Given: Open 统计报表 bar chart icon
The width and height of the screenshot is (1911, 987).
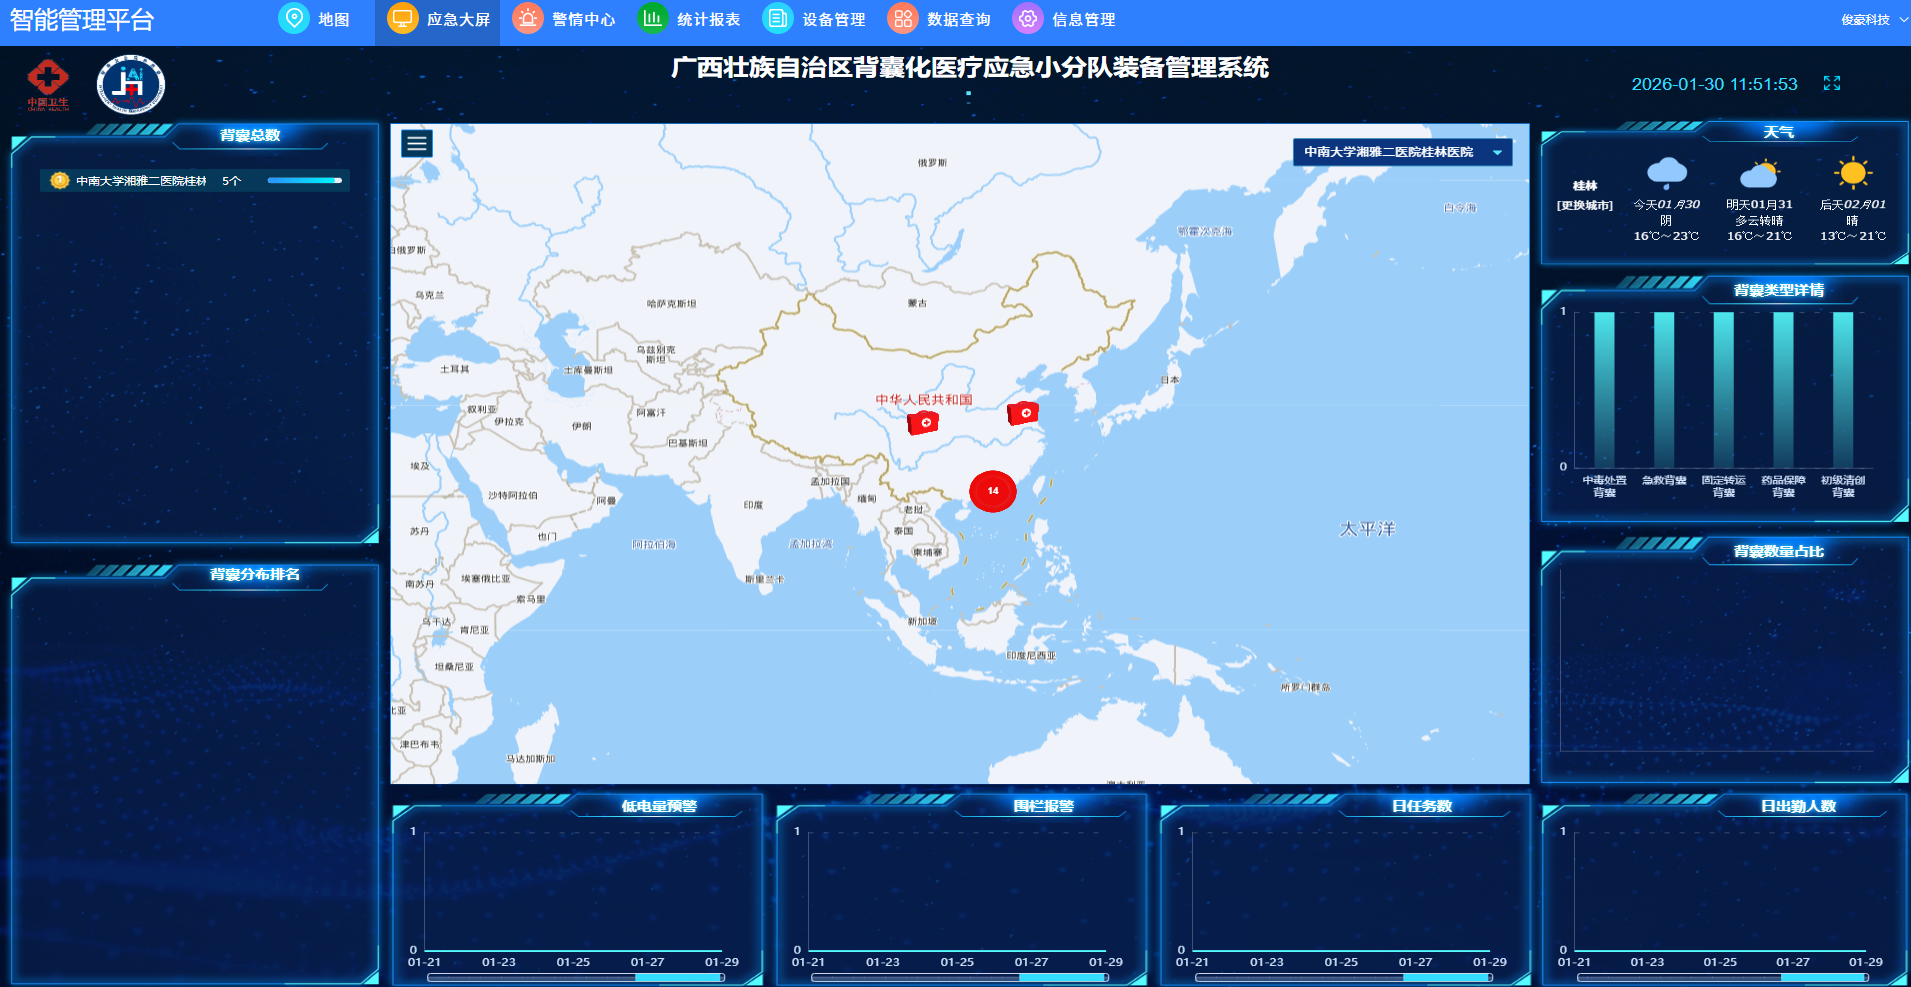Looking at the screenshot, I should 652,19.
